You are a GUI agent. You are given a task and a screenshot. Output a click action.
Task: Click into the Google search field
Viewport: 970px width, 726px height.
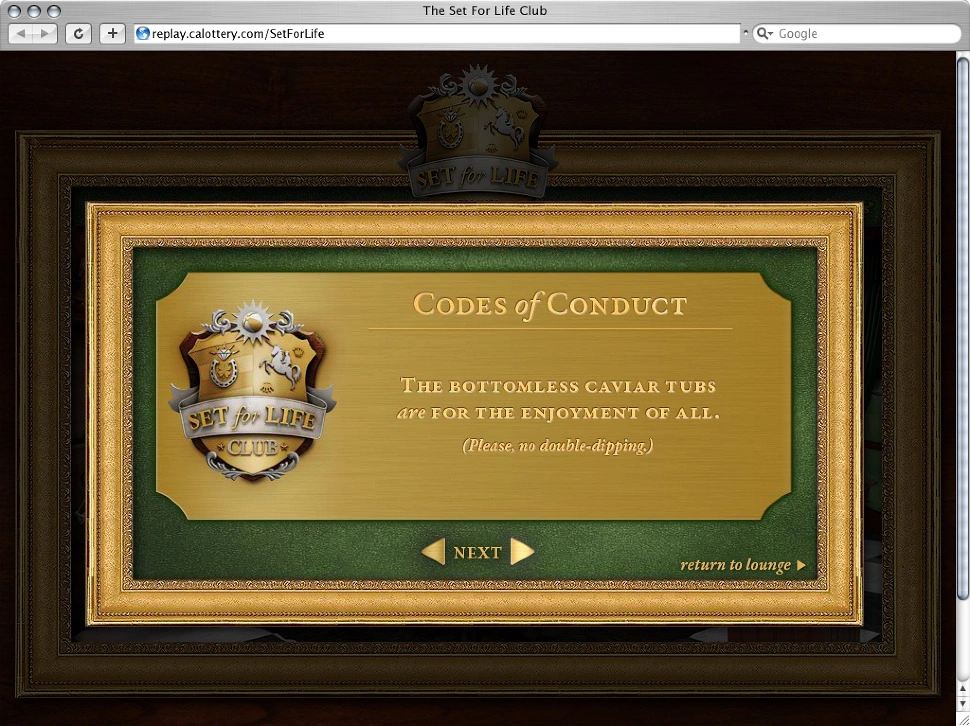(x=857, y=33)
